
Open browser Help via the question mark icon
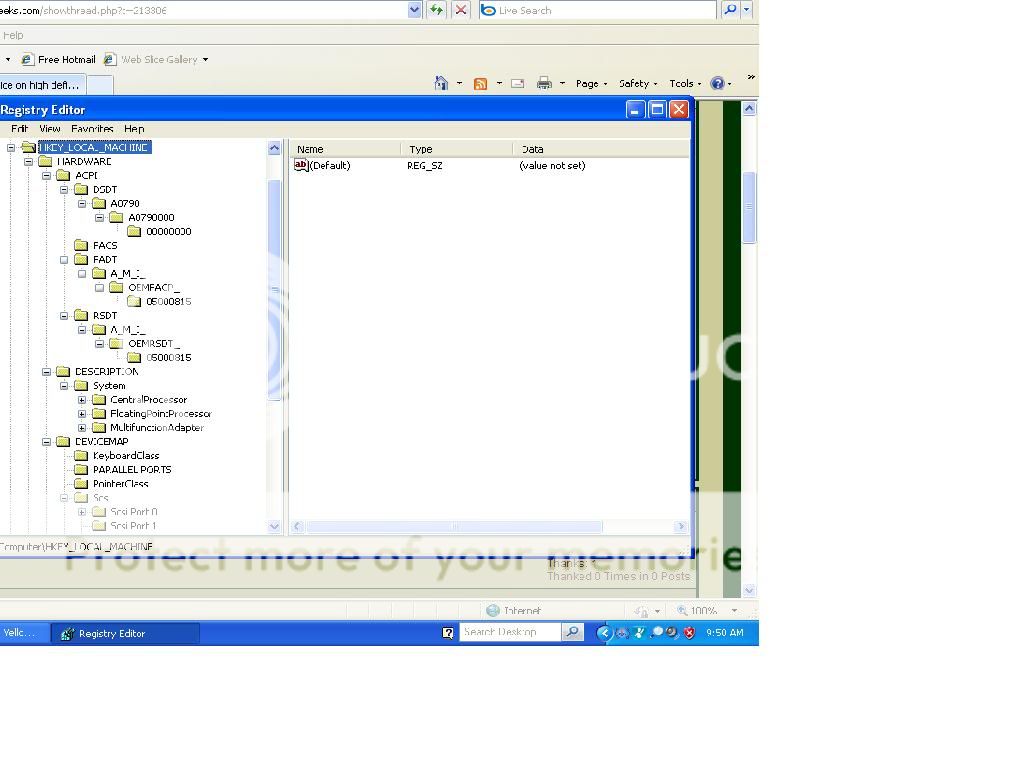coord(718,83)
